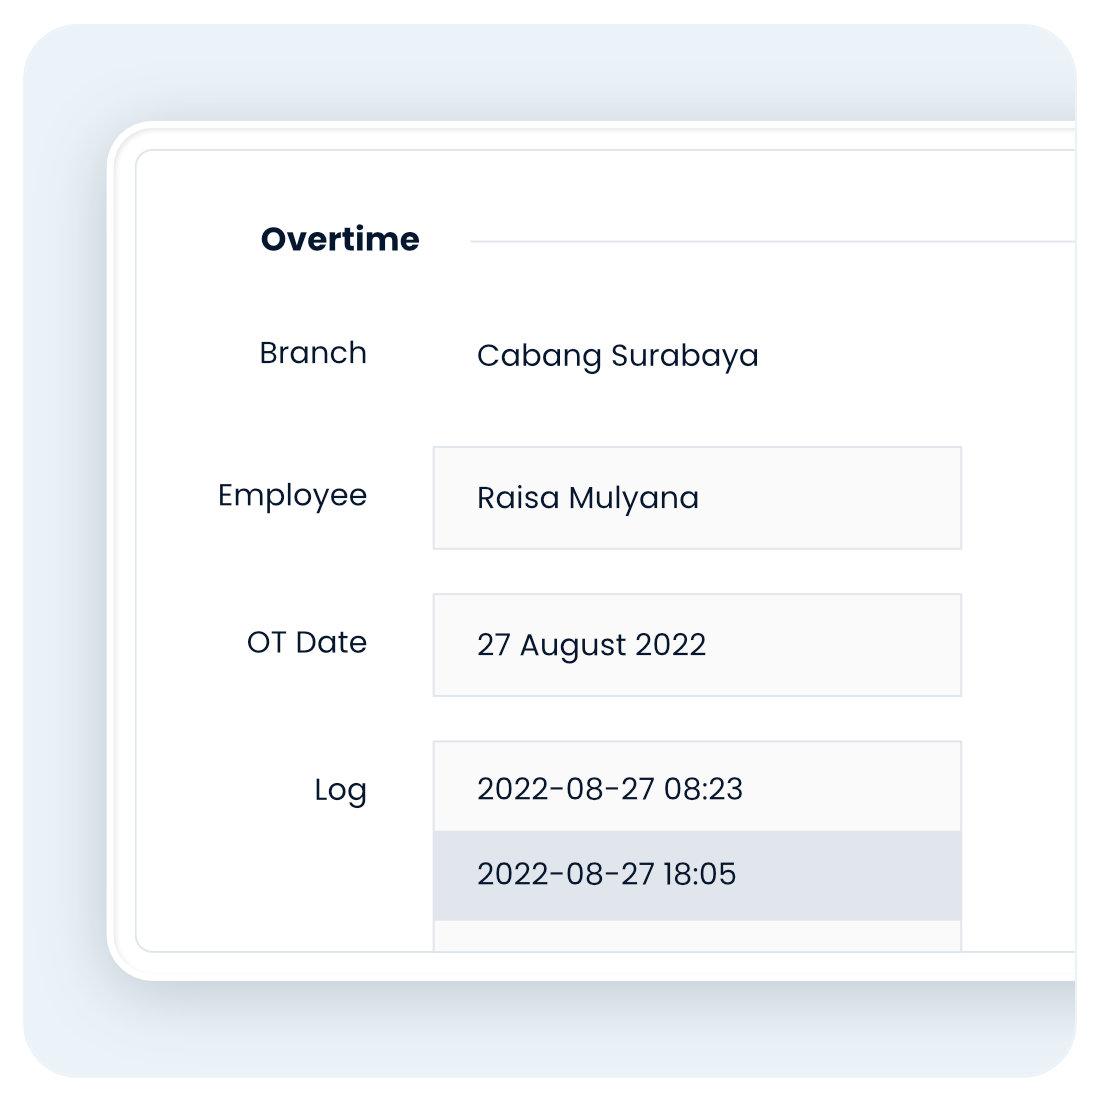Viewport: 1100px width, 1101px height.
Task: Click the Overtime section heading
Action: pyautogui.click(x=340, y=239)
